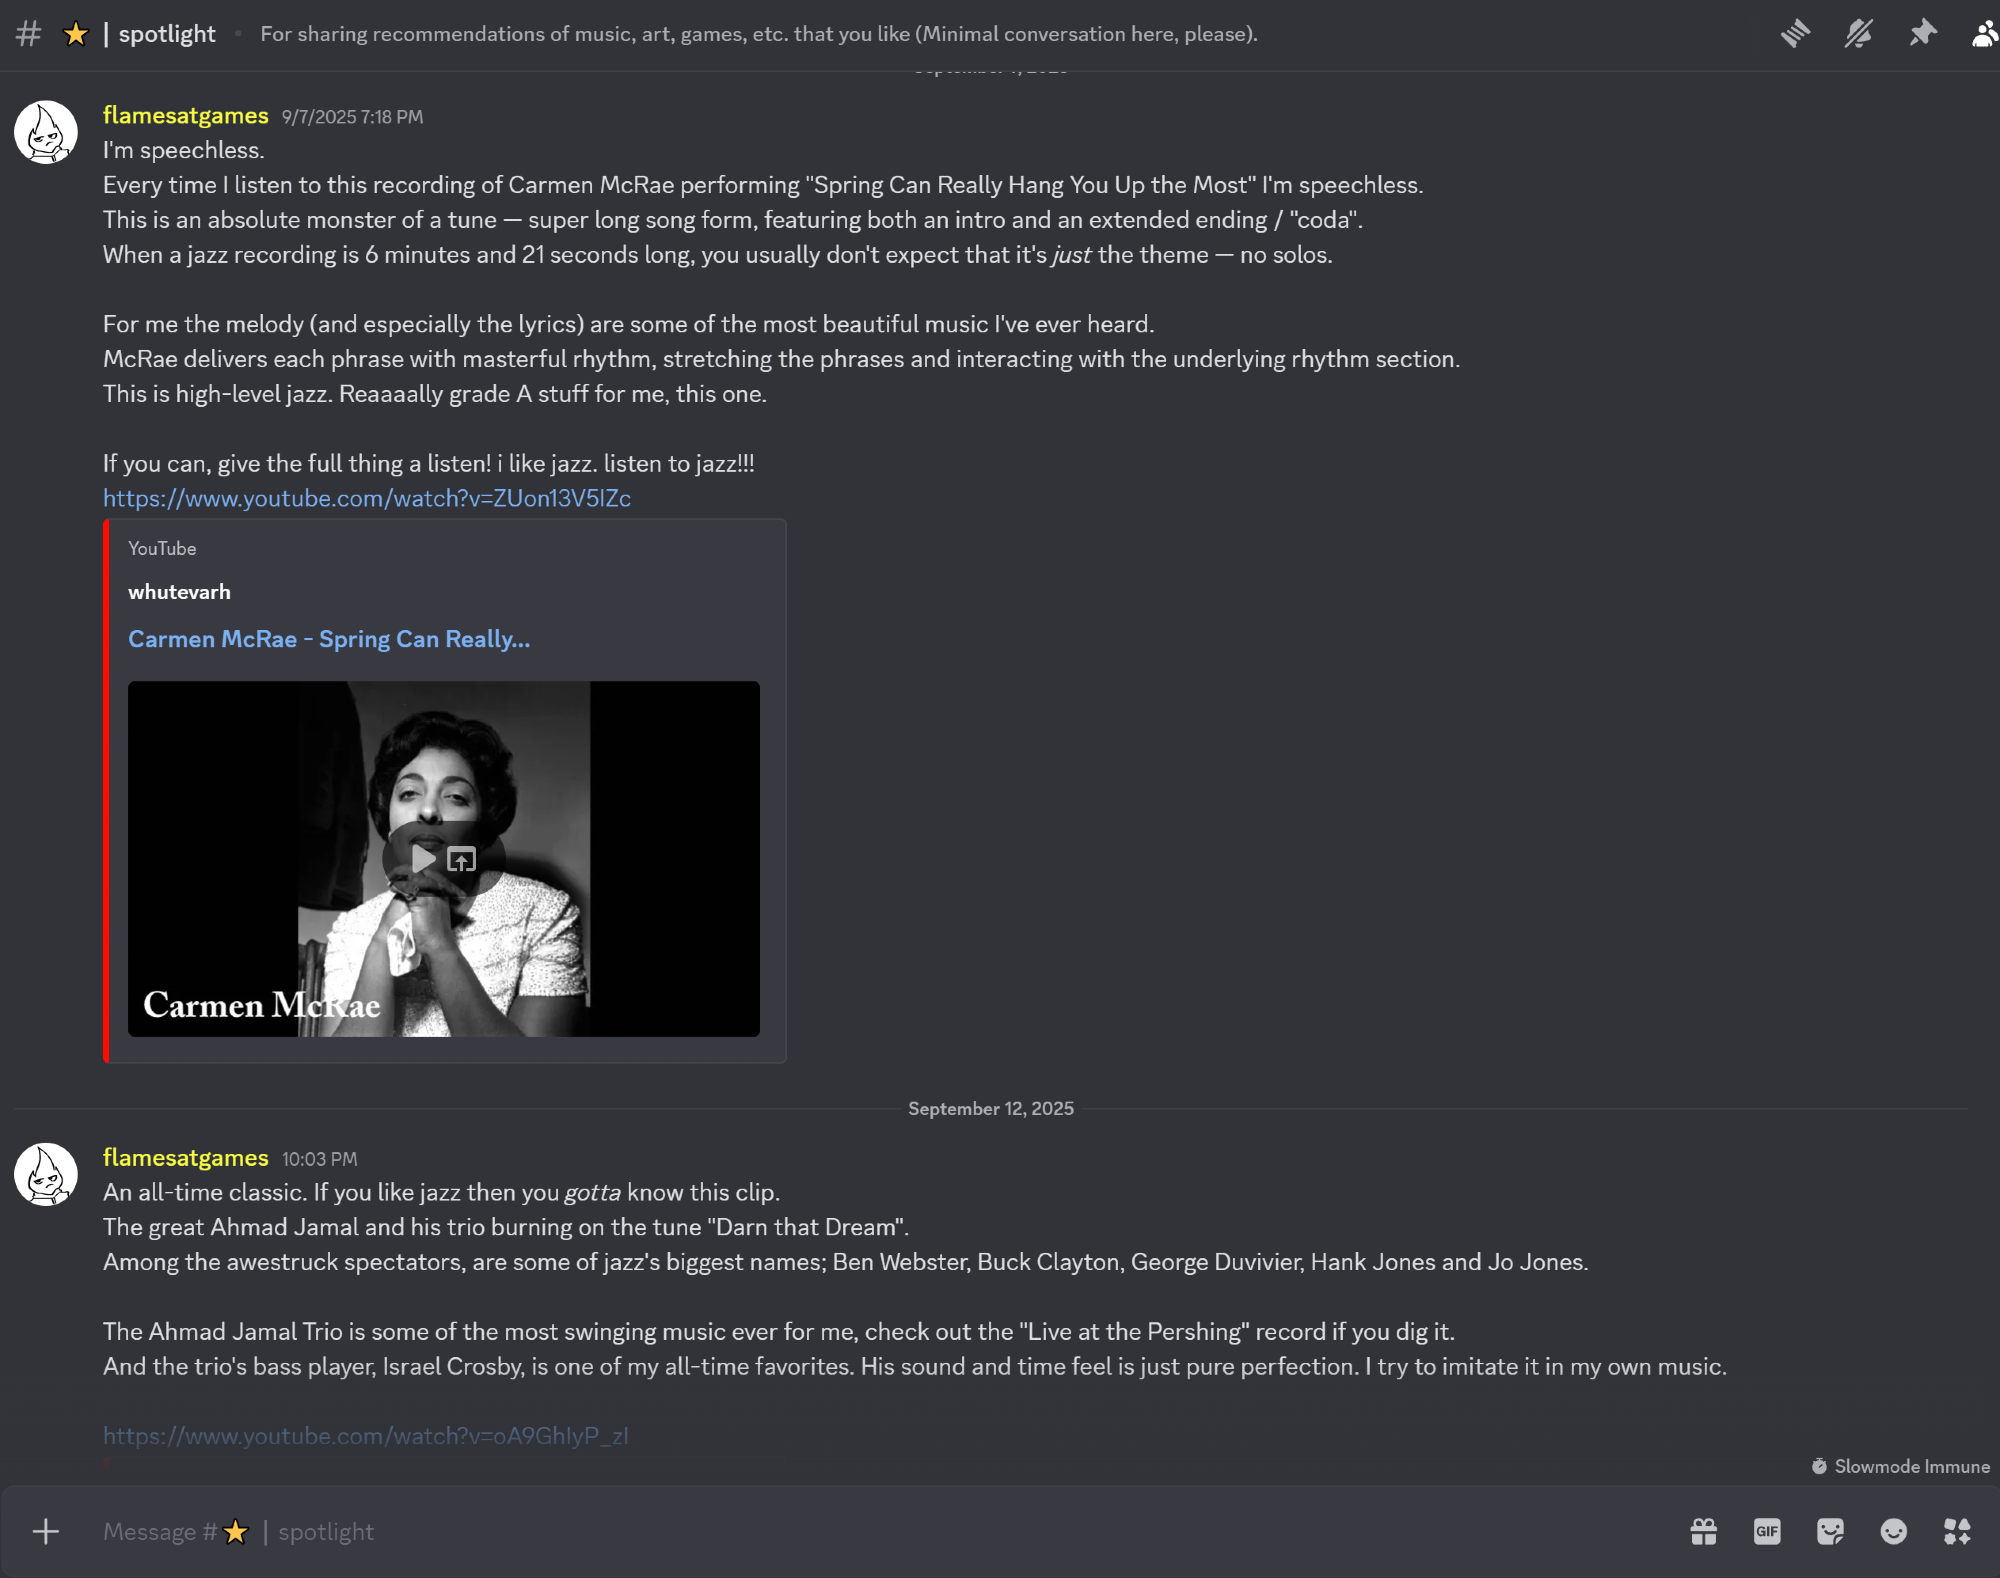Toggle the member list panel
This screenshot has width=2000, height=1578.
click(1984, 34)
